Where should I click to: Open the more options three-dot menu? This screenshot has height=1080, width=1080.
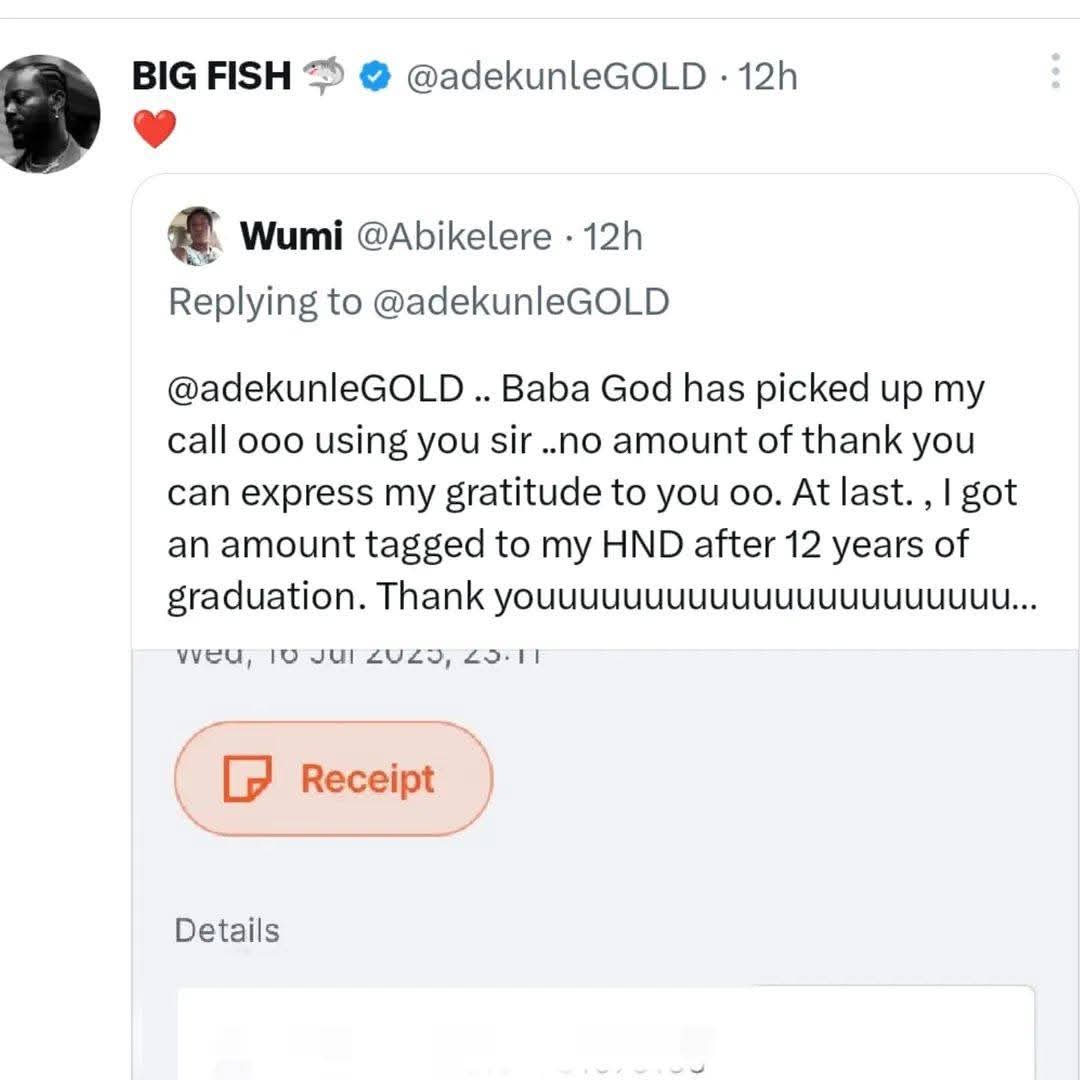pos(1055,71)
